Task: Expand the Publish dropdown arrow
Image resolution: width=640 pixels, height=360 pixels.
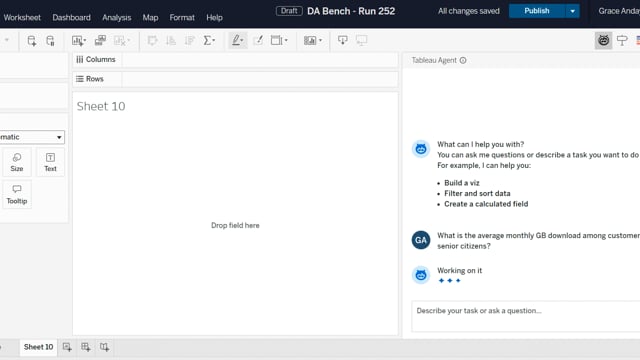Action: point(572,11)
